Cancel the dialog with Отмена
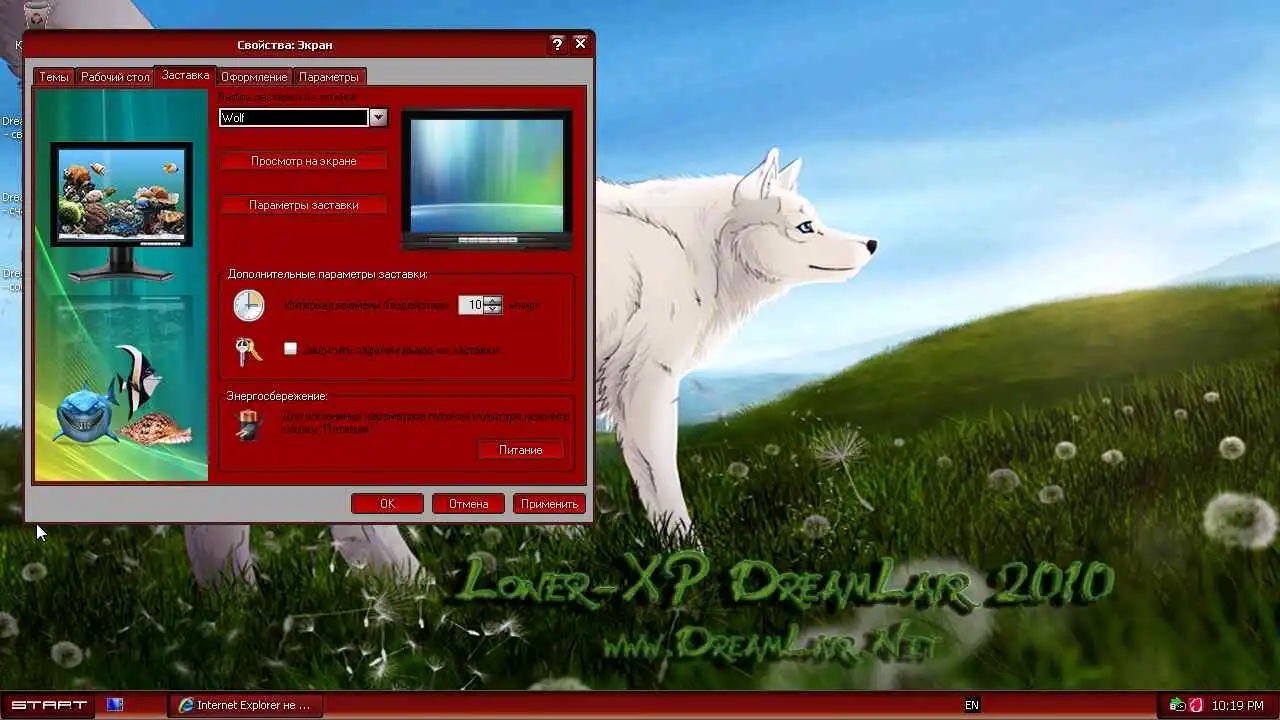Screen dimensions: 1280x720 (x=468, y=504)
